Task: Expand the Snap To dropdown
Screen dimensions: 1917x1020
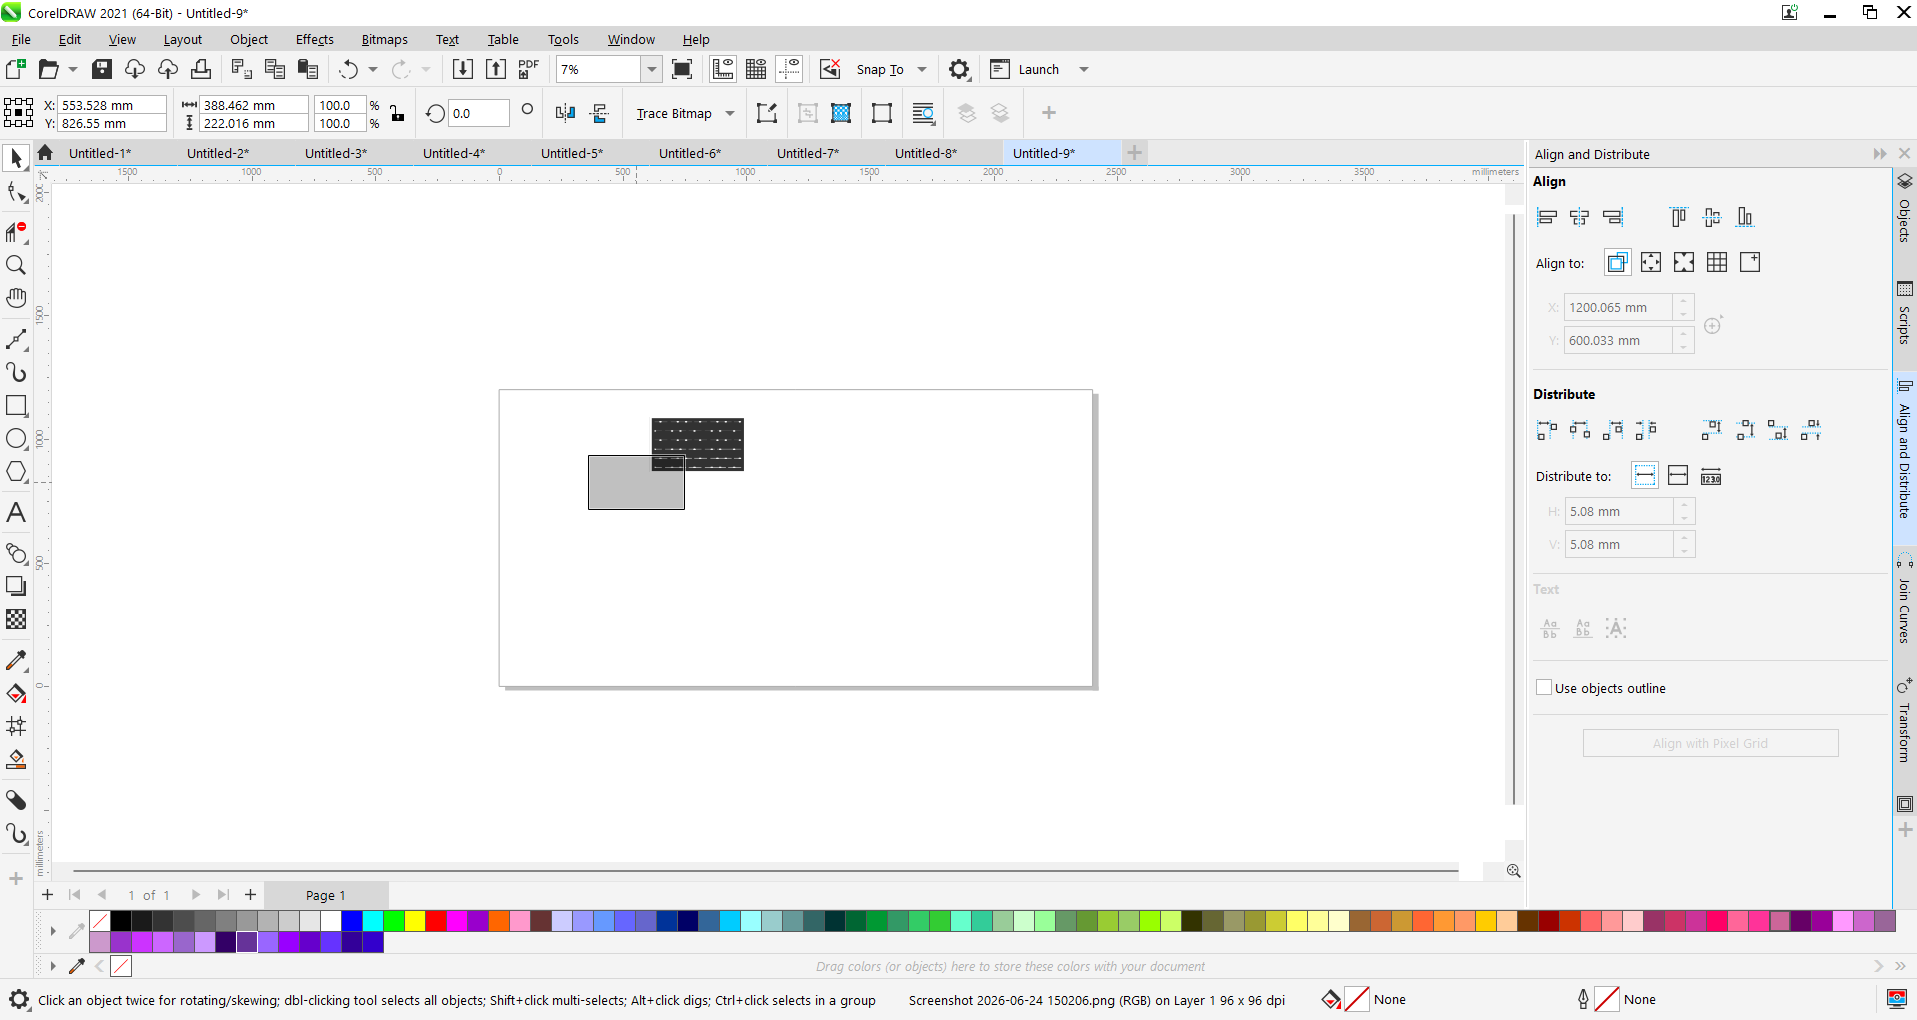Action: [x=922, y=69]
